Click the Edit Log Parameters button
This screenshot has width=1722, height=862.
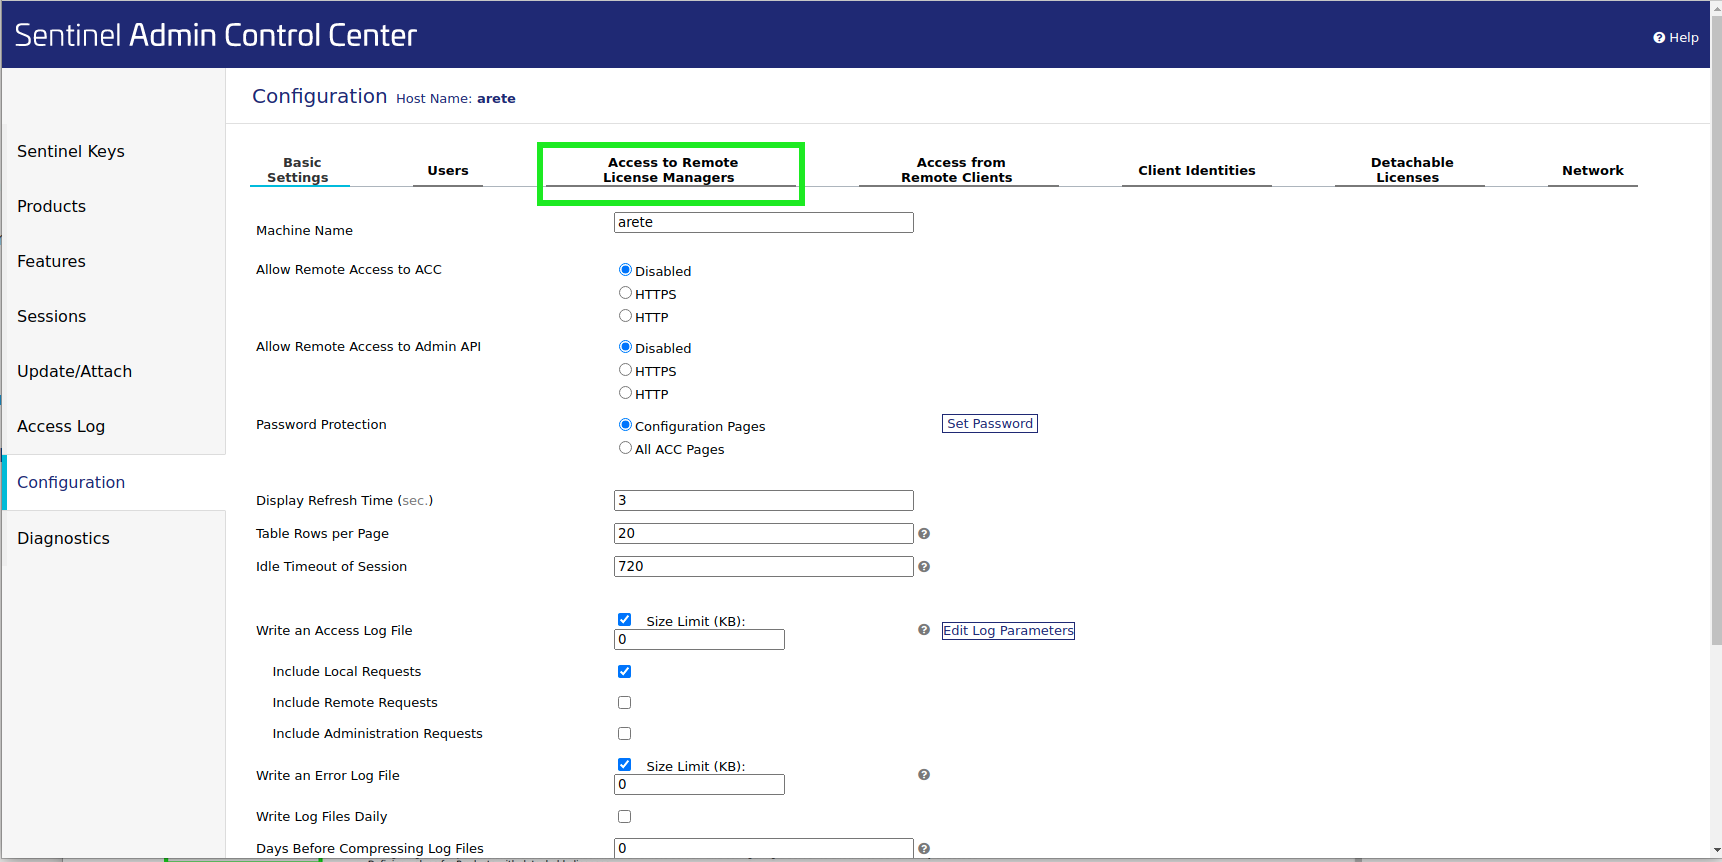point(1008,631)
